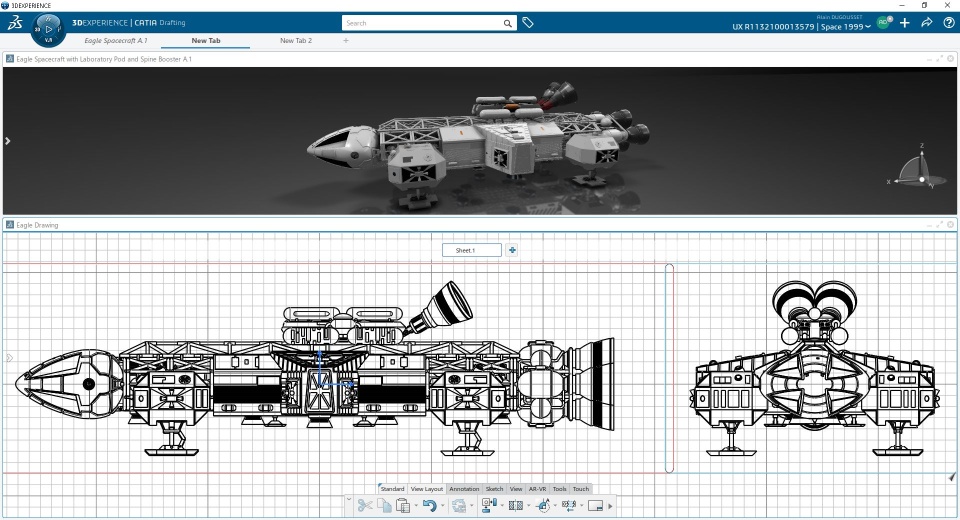Image resolution: width=960 pixels, height=520 pixels.
Task: Open the help question mark icon
Action: pos(948,23)
